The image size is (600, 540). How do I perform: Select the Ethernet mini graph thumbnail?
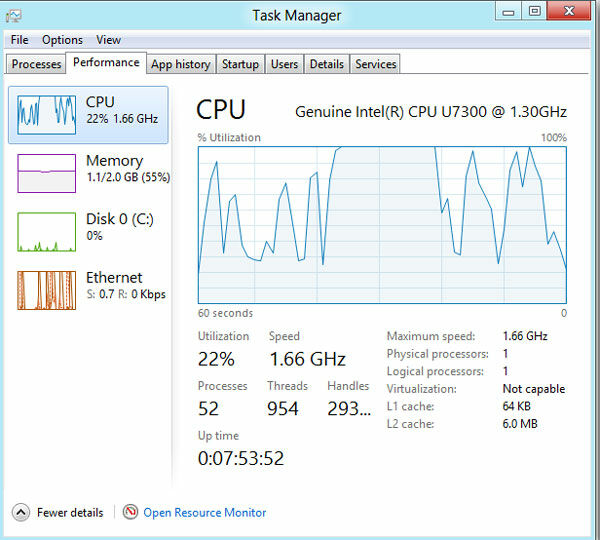tap(47, 290)
